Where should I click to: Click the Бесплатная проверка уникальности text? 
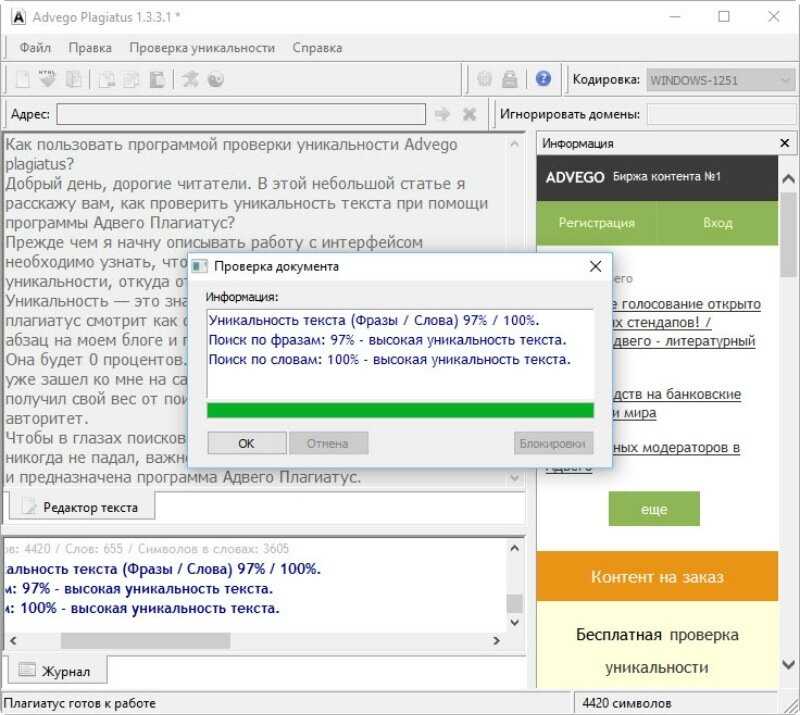657,651
